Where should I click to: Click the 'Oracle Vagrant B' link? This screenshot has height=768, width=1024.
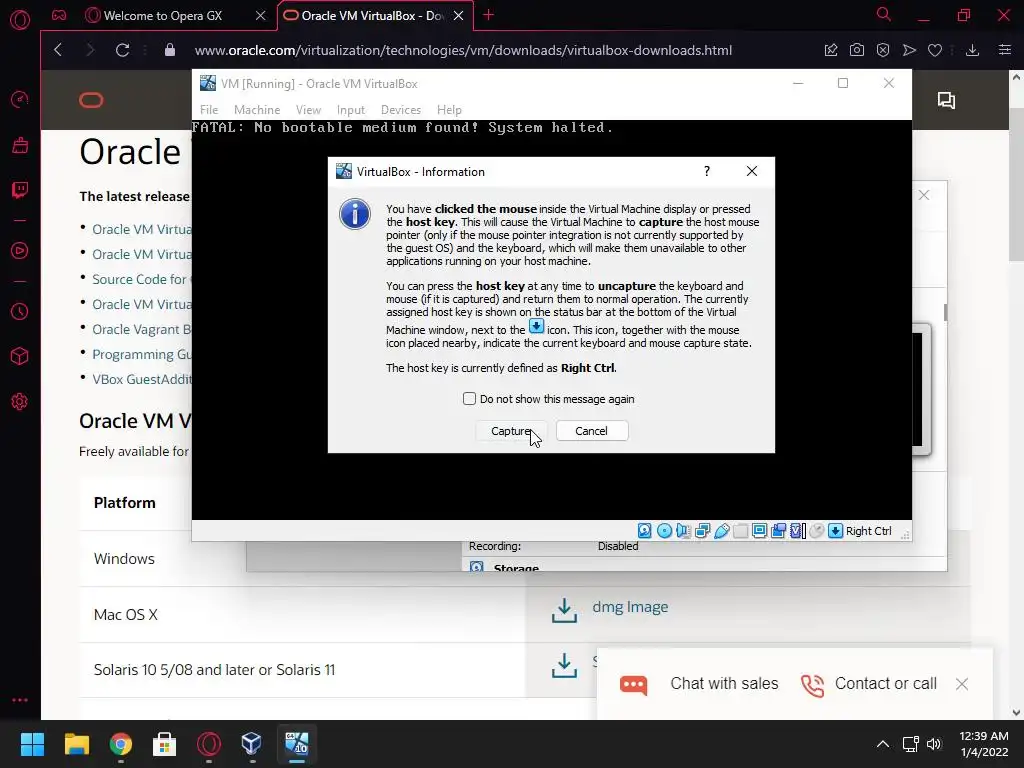click(141, 329)
